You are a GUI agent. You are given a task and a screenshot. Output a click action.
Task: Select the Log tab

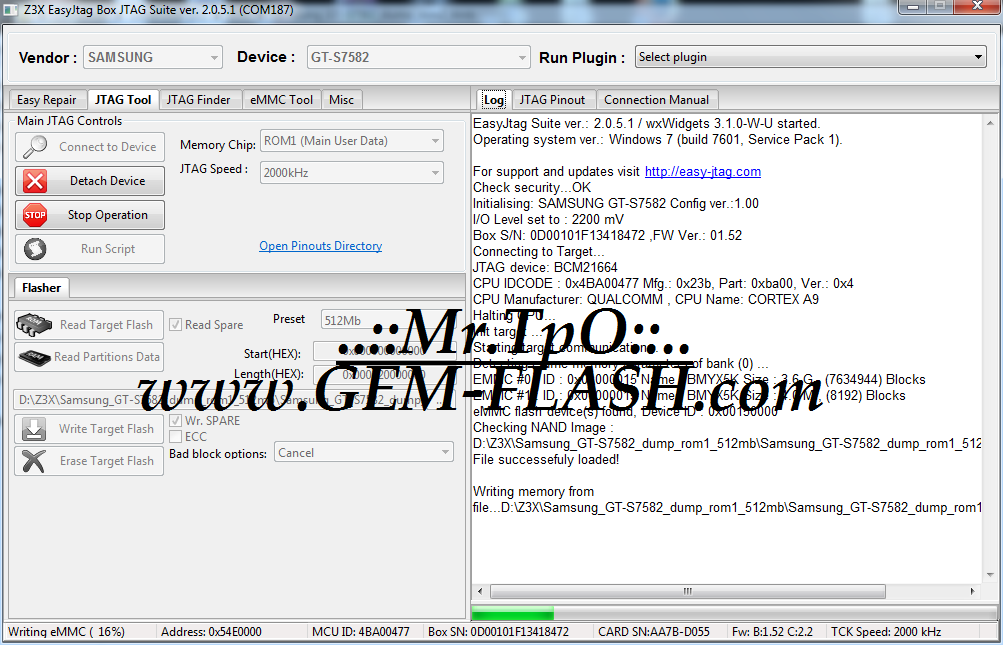tap(493, 100)
